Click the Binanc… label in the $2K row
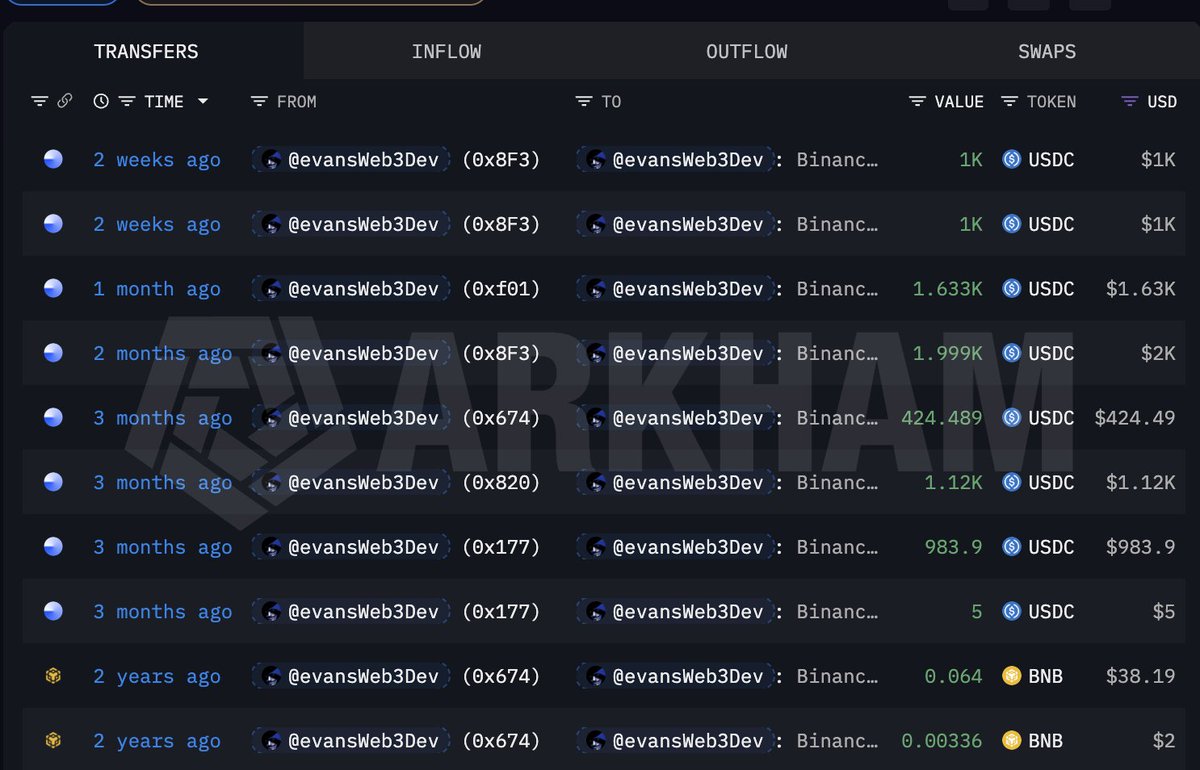This screenshot has height=770, width=1200. [x=838, y=353]
